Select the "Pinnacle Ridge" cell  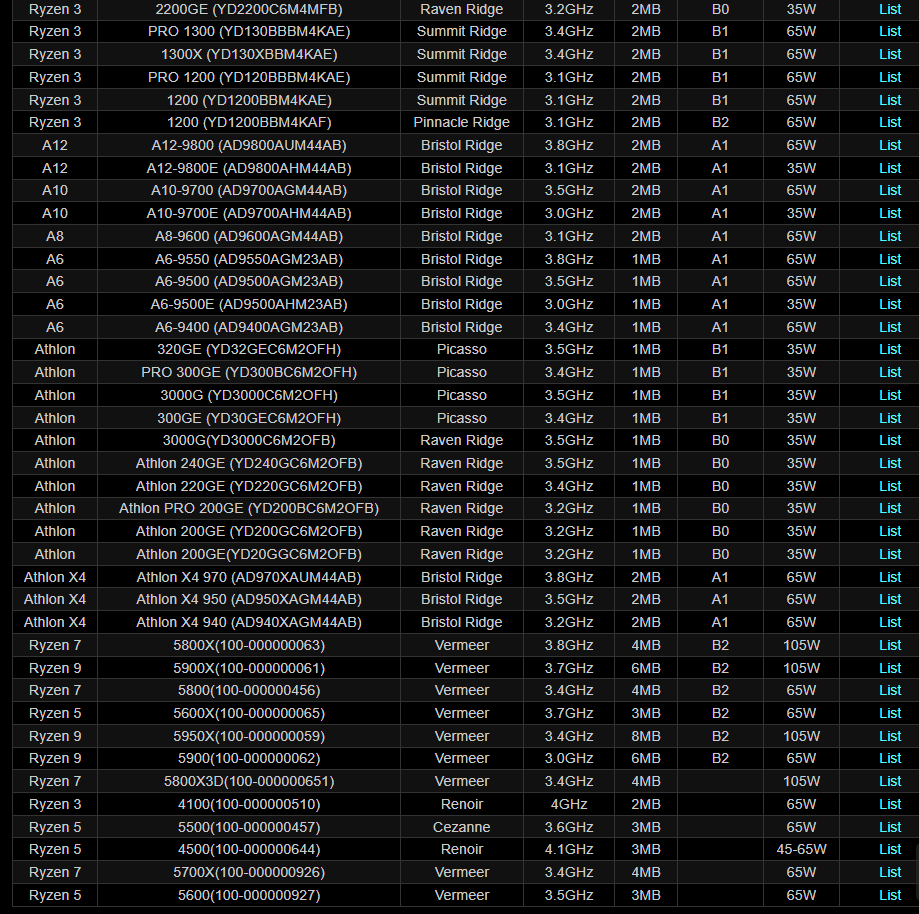tap(461, 123)
